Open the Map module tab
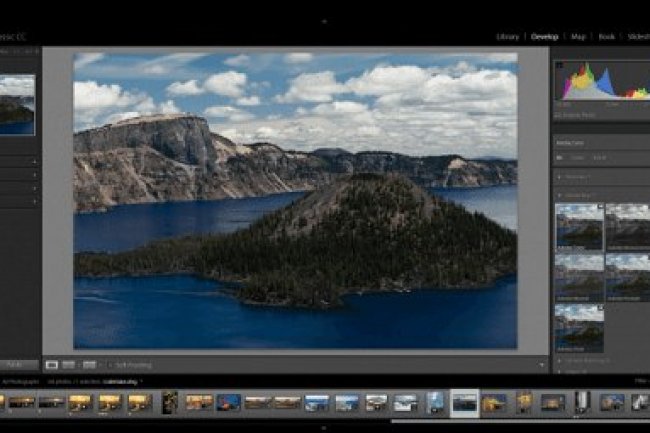 pyautogui.click(x=578, y=37)
